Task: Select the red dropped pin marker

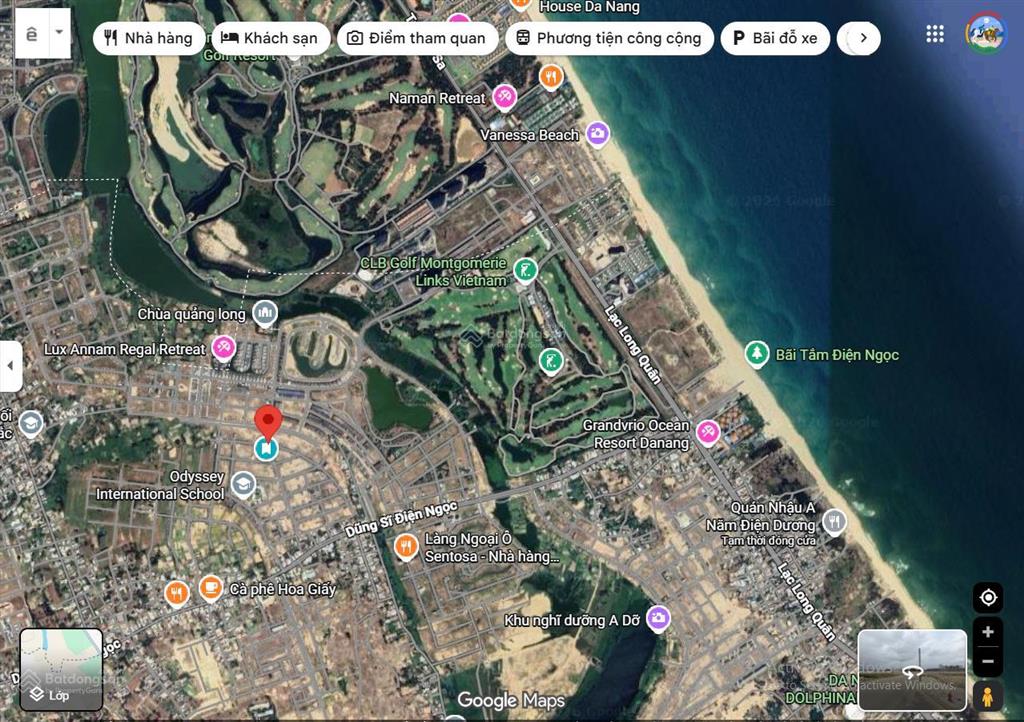Action: point(268,421)
